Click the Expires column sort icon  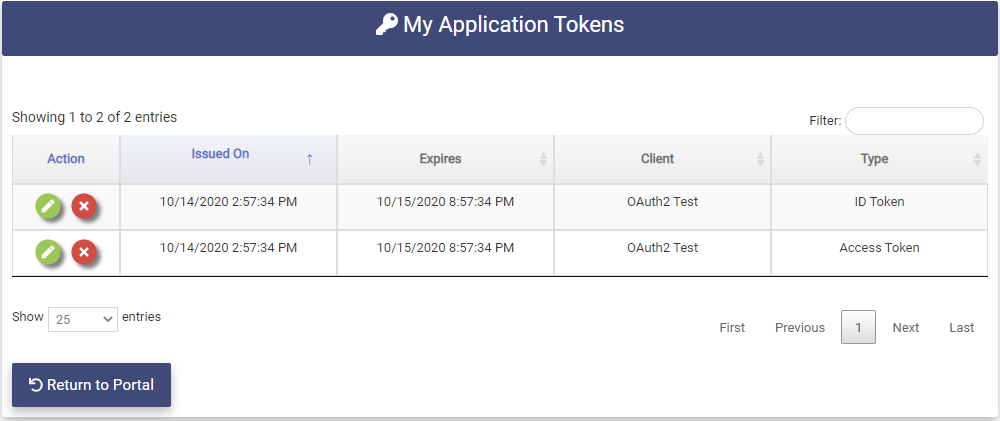543,159
